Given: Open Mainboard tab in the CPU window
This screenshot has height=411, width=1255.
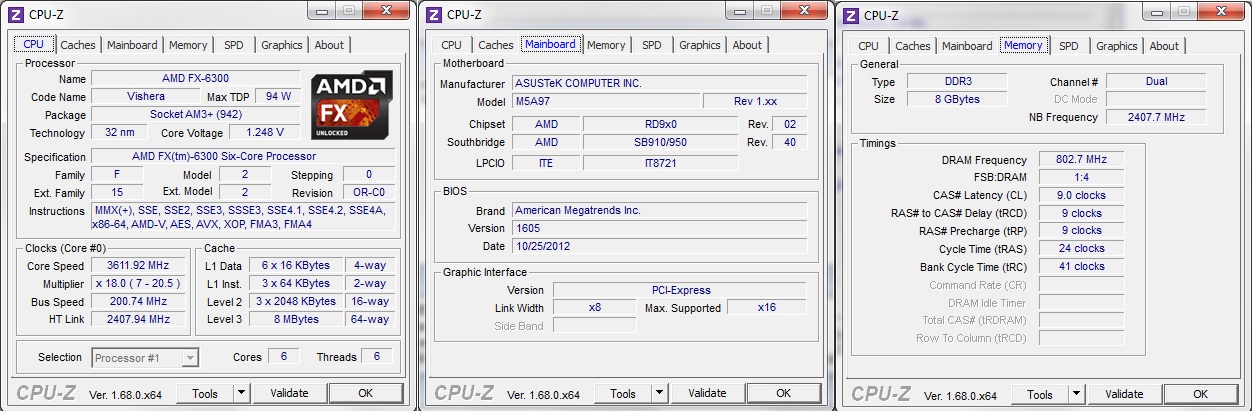Looking at the screenshot, I should coord(132,45).
